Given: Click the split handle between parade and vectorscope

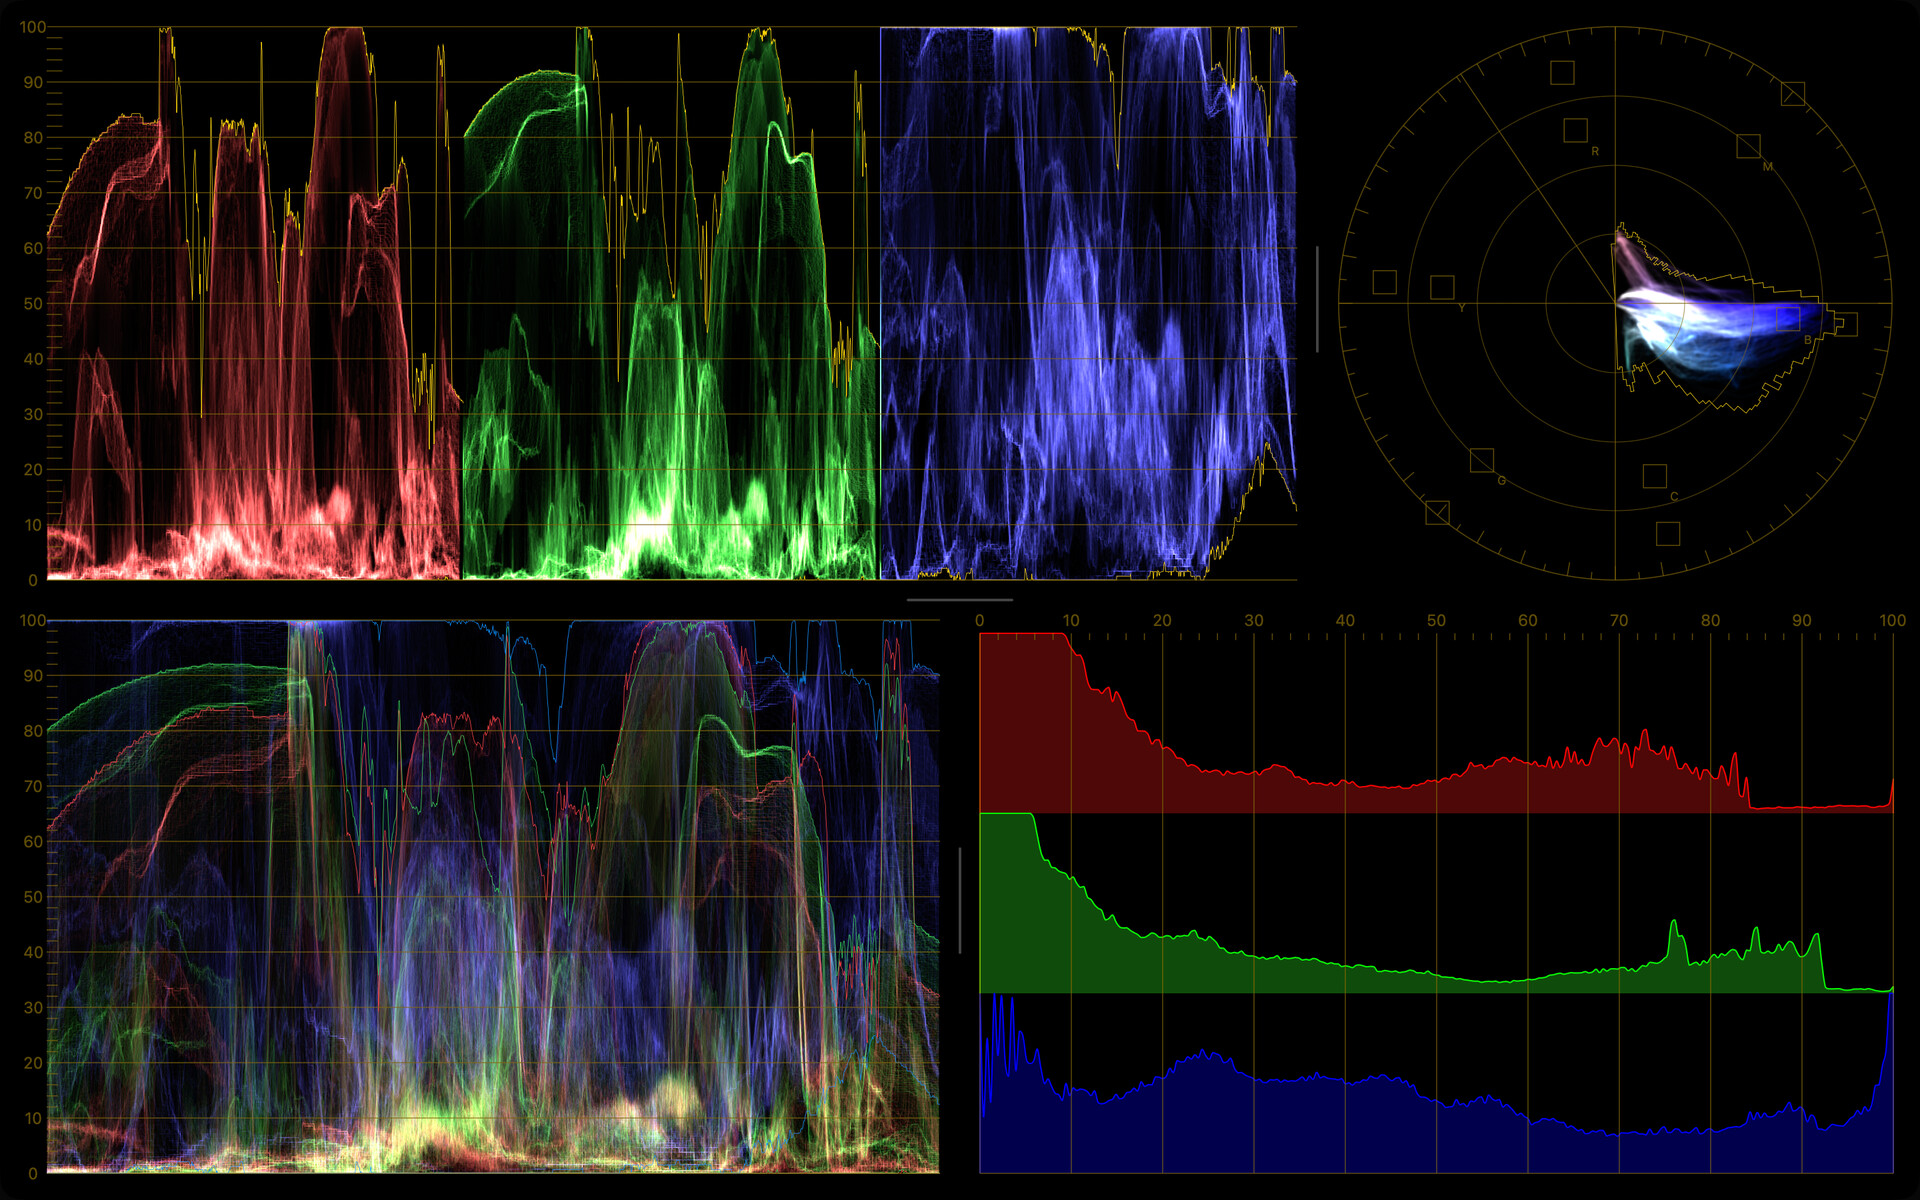Looking at the screenshot, I should [1317, 300].
